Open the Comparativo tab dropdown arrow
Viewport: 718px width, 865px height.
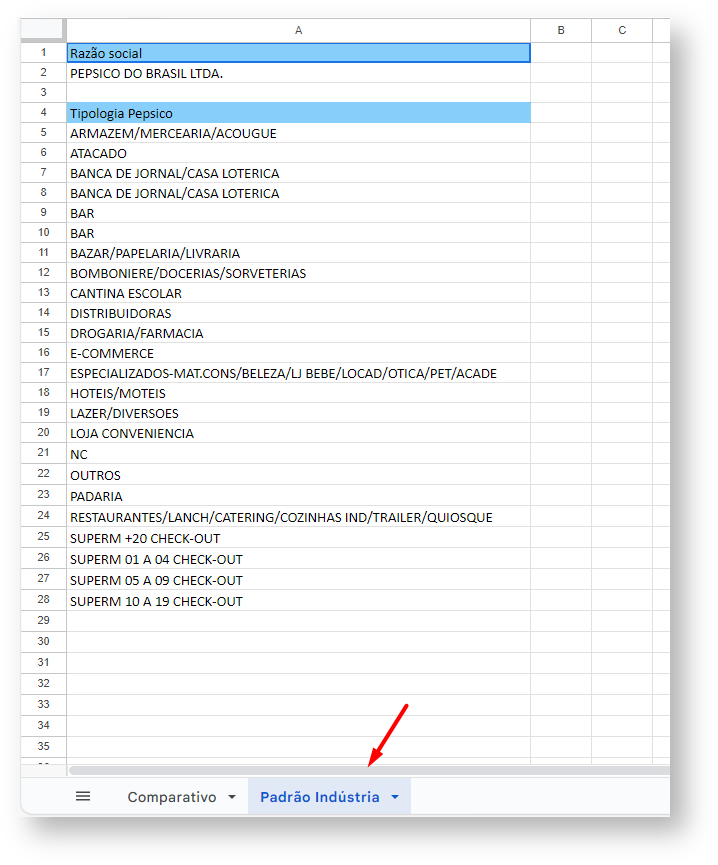tap(232, 797)
